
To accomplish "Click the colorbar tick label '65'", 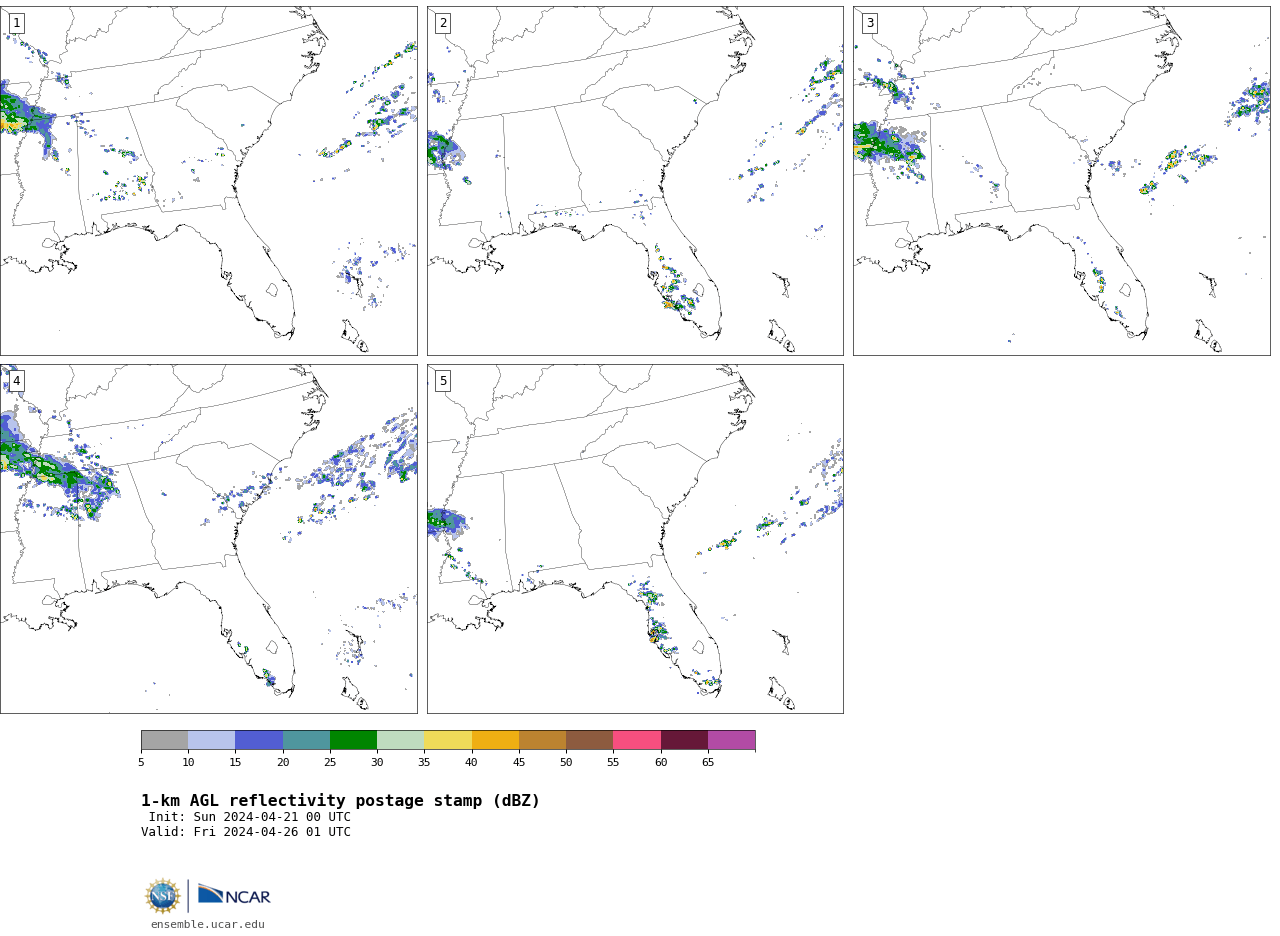I will click(708, 763).
